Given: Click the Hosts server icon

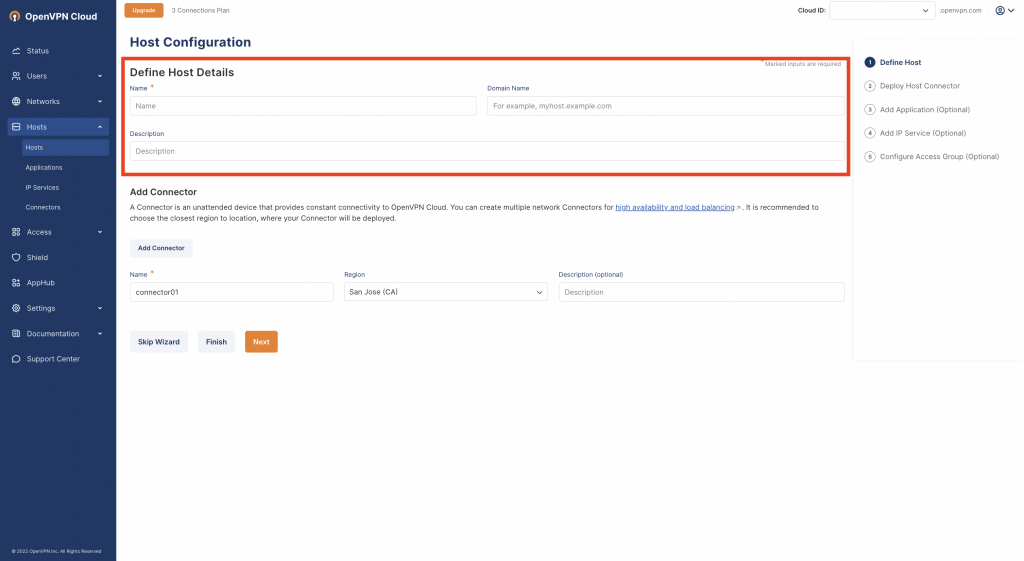Looking at the screenshot, I should coord(16,127).
